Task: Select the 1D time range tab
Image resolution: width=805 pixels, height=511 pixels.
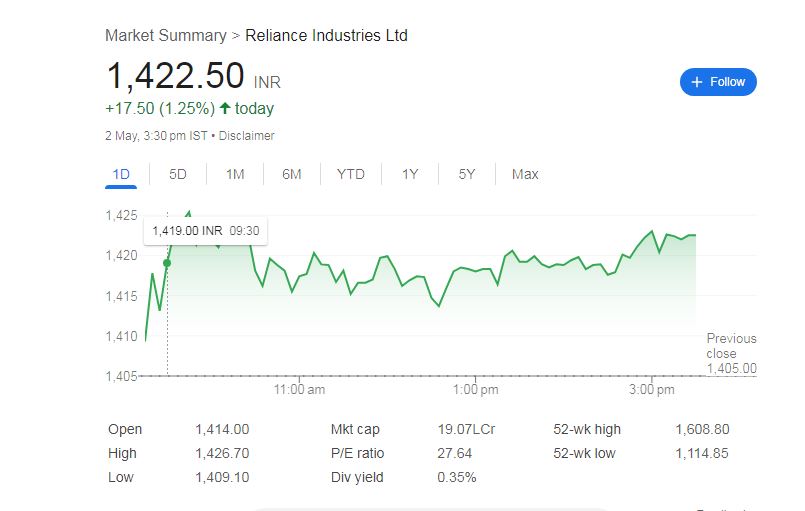Action: 121,174
